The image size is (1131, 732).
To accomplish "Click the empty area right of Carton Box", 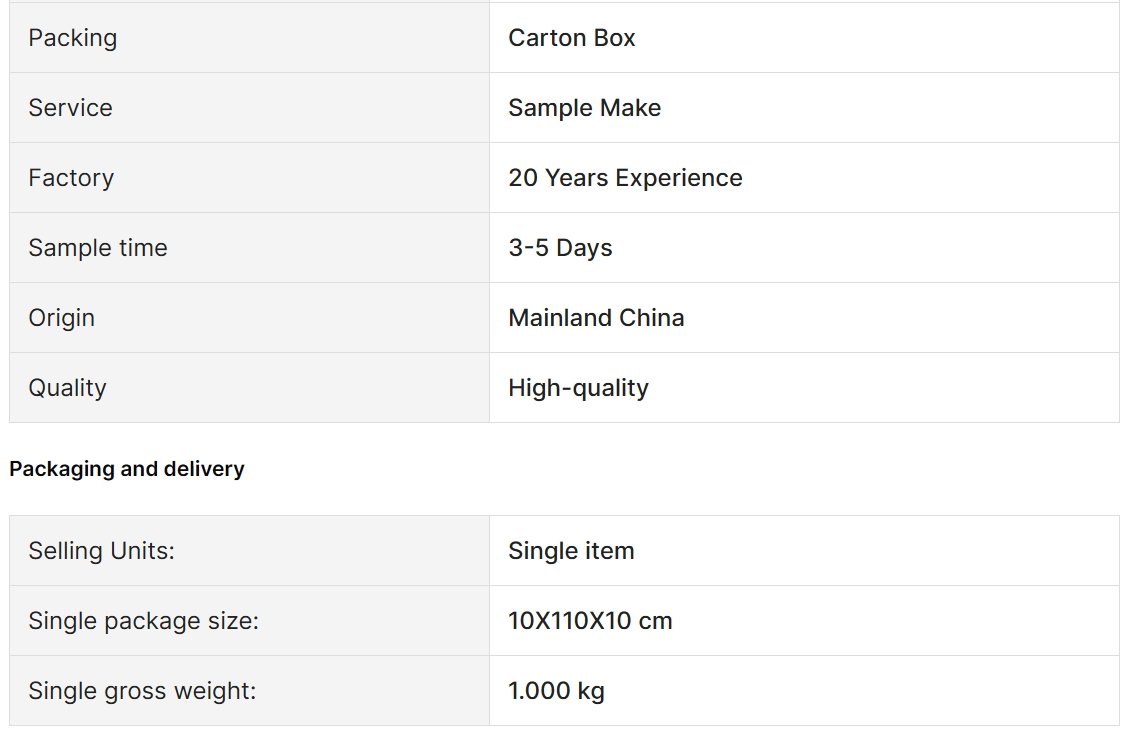I will coord(876,38).
